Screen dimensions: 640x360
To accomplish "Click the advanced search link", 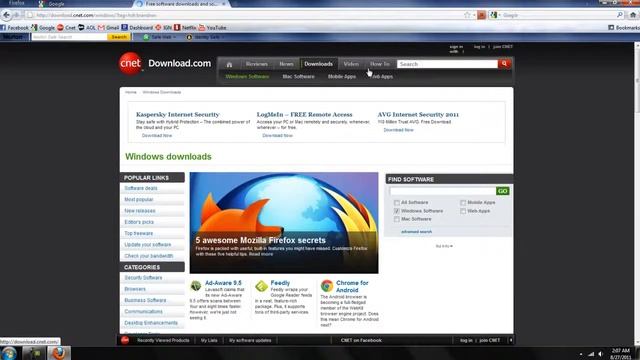I will (416, 232).
